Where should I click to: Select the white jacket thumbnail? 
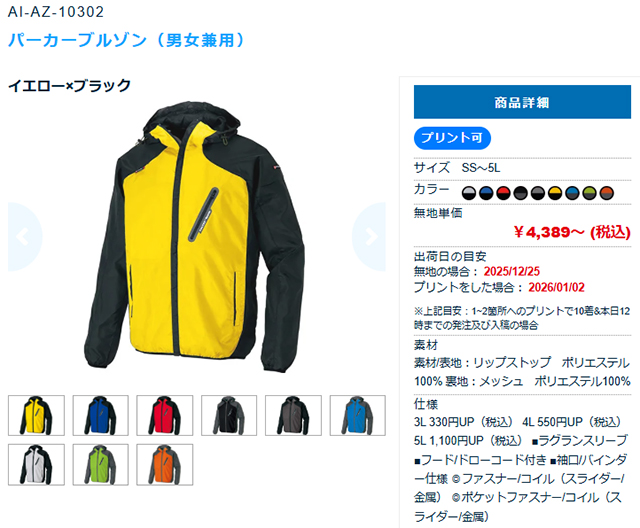36,465
